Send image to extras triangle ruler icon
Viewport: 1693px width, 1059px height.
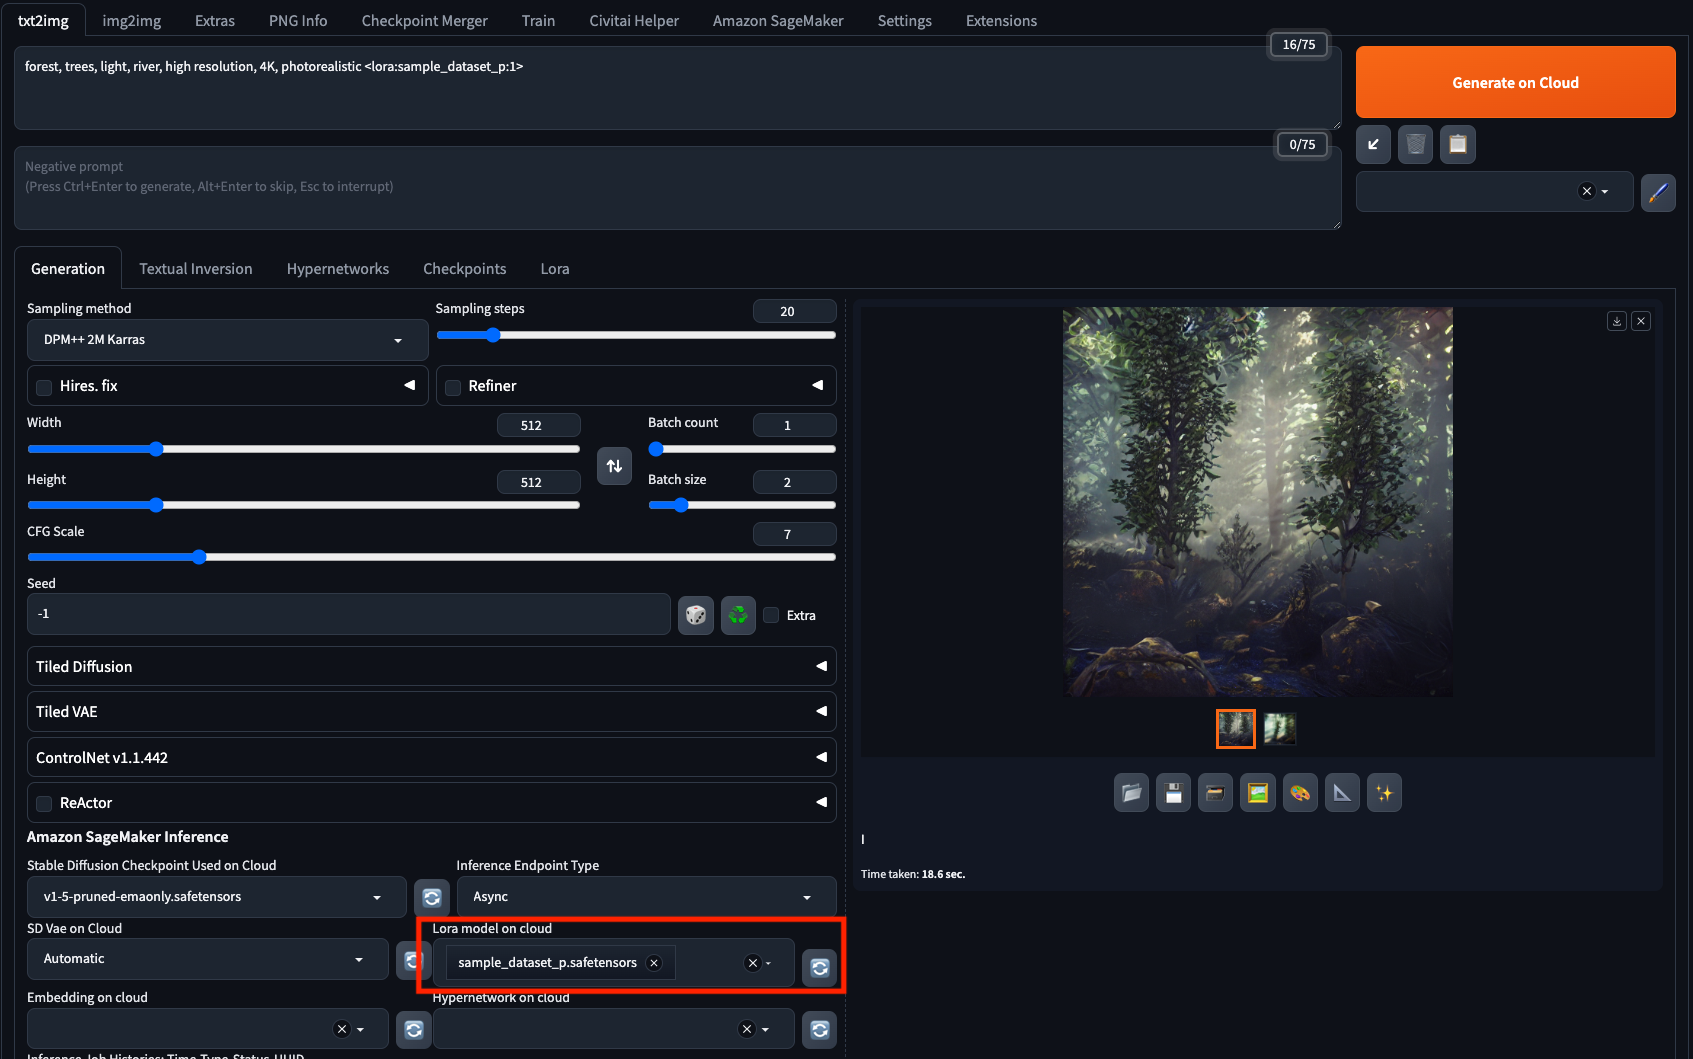point(1342,793)
